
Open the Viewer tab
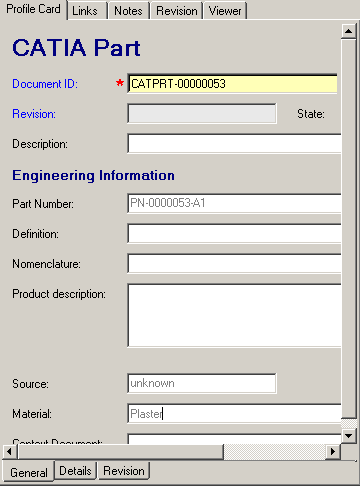225,11
